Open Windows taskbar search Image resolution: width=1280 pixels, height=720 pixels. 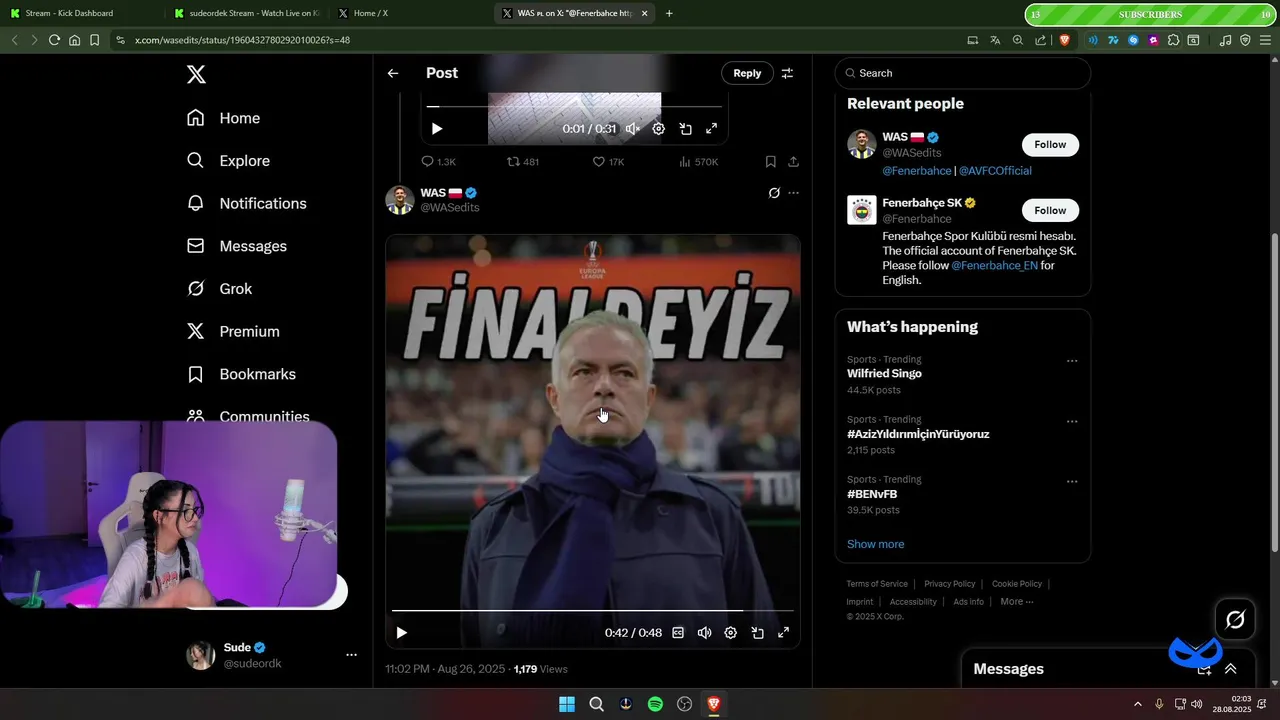click(x=596, y=704)
